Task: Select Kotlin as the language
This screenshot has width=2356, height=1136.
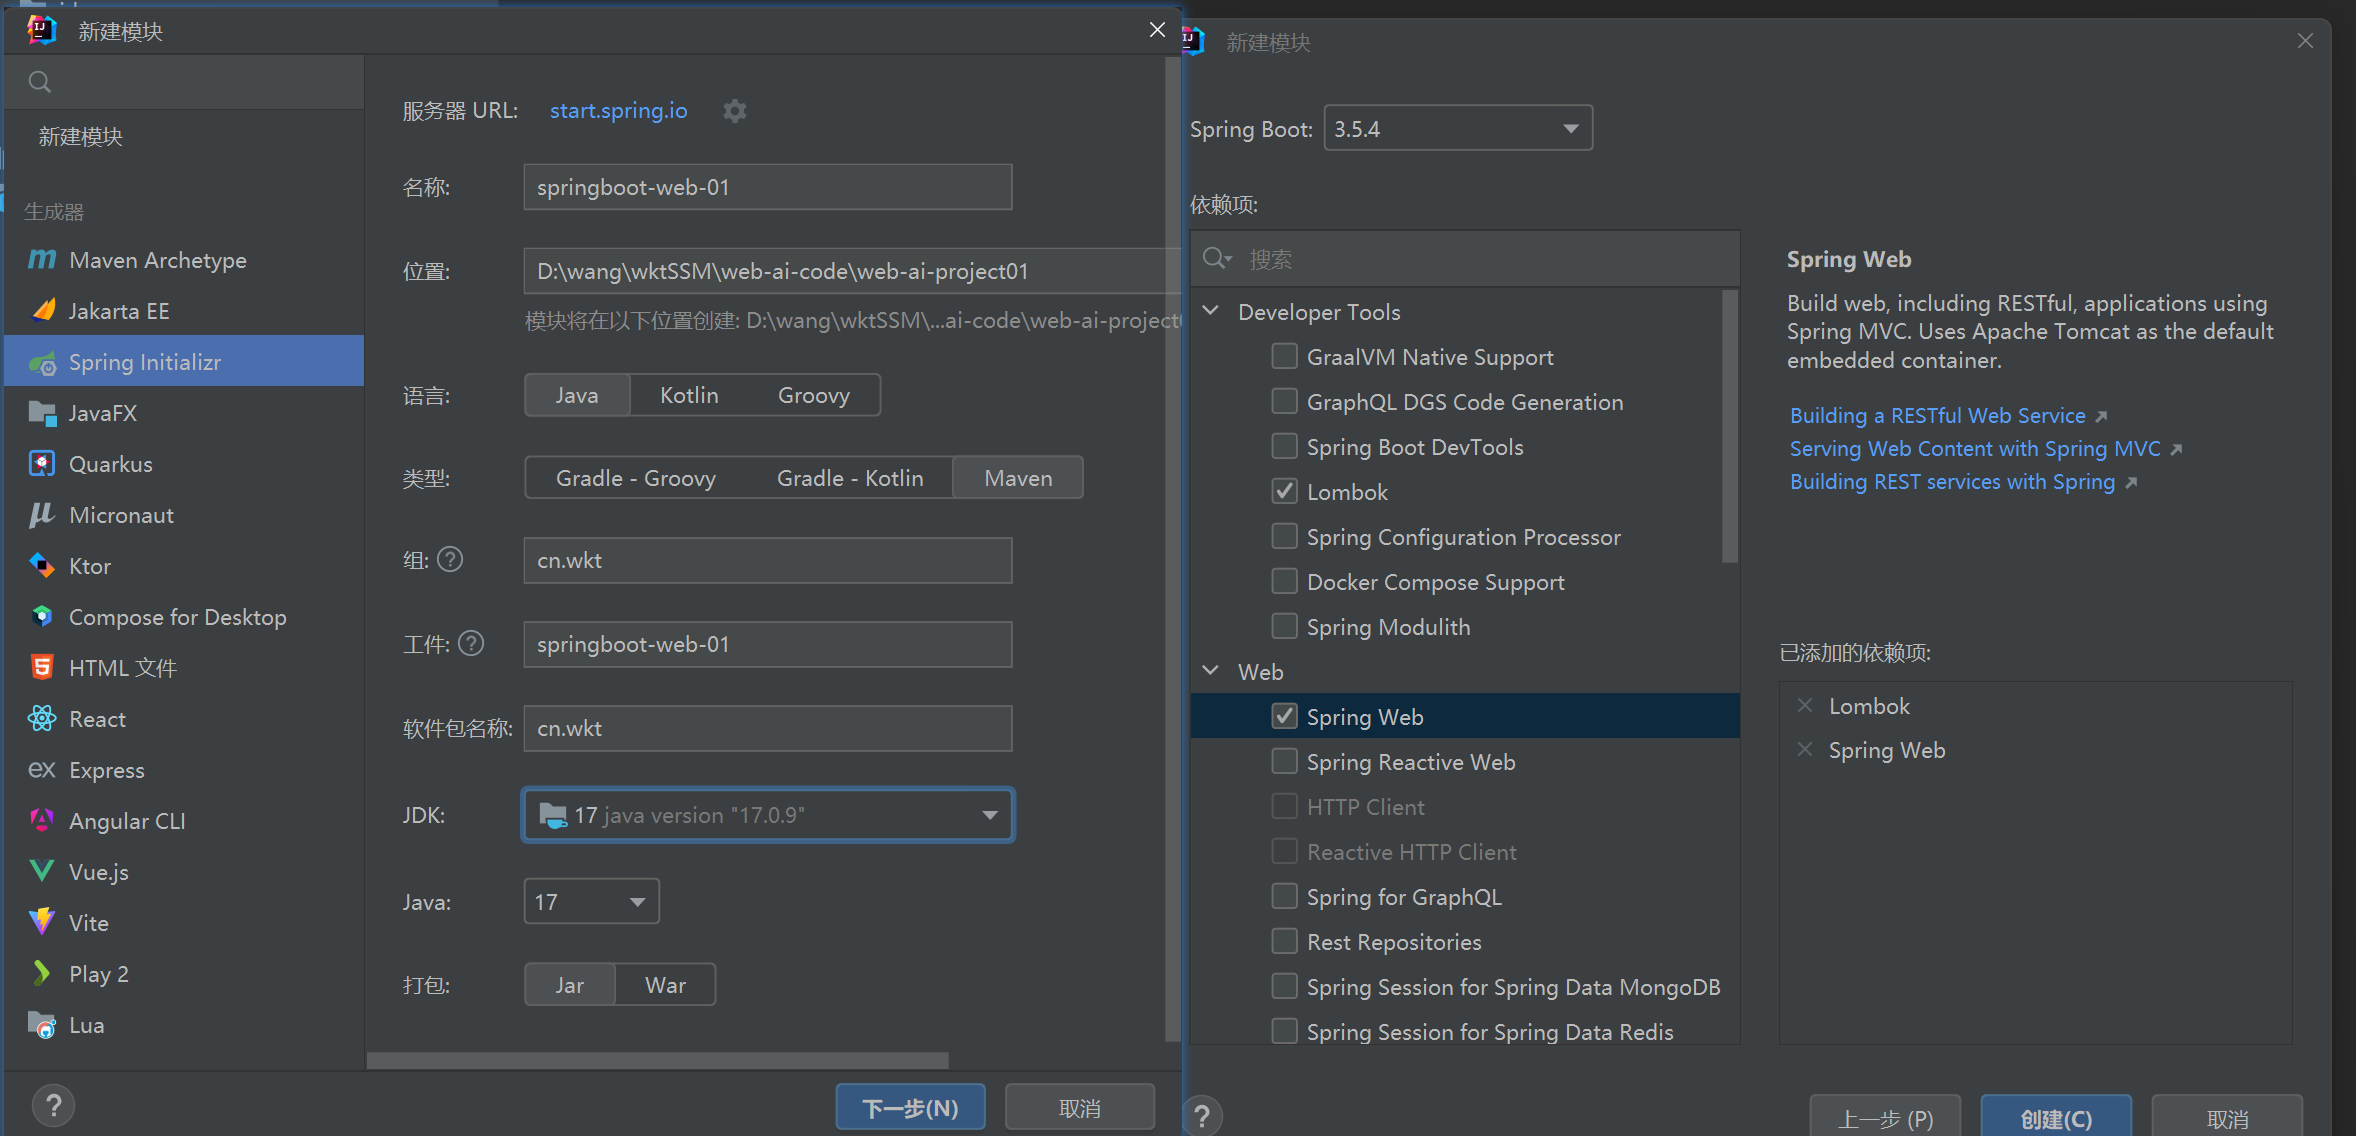Action: pos(689,395)
